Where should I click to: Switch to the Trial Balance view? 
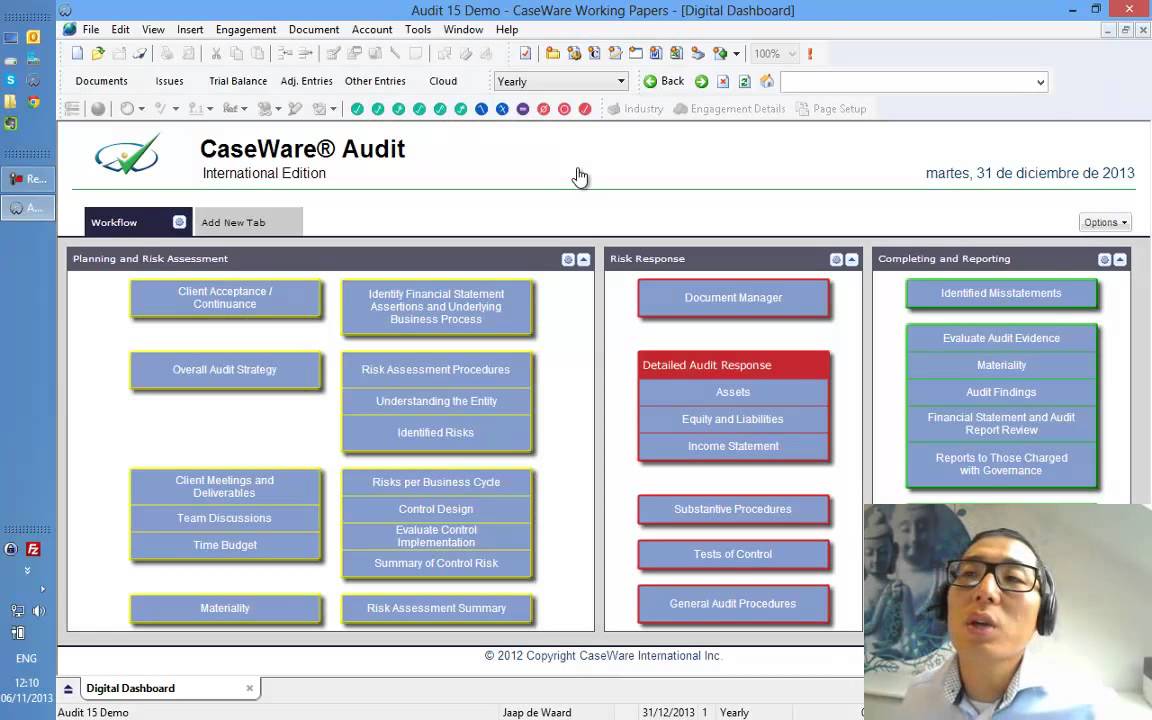[x=238, y=81]
